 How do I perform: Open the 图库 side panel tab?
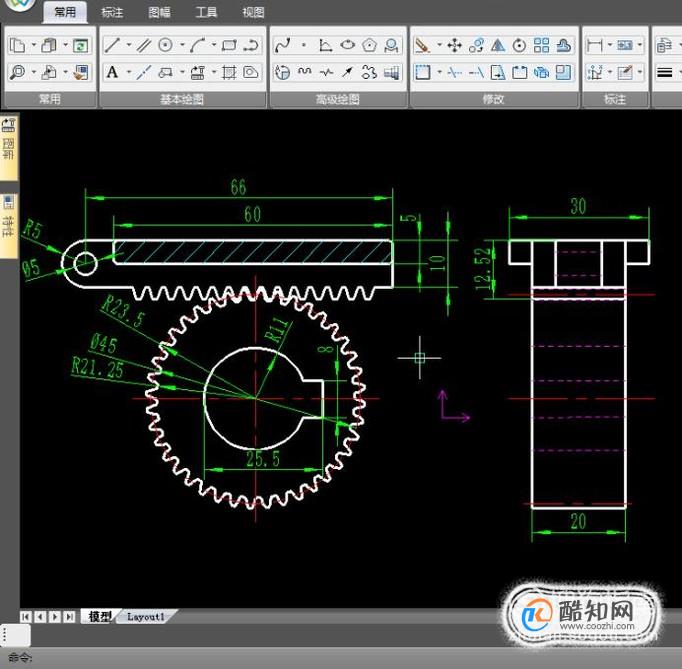[x=9, y=148]
